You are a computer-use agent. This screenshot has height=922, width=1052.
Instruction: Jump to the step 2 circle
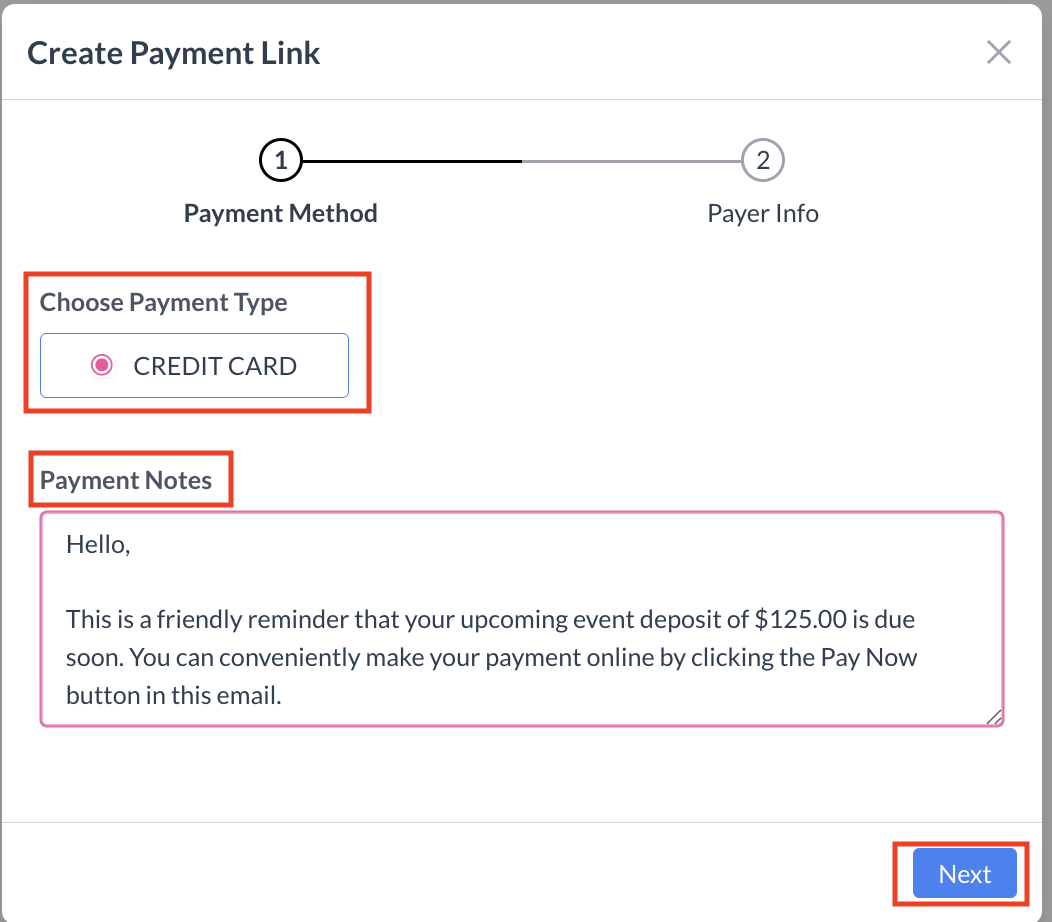(x=762, y=160)
